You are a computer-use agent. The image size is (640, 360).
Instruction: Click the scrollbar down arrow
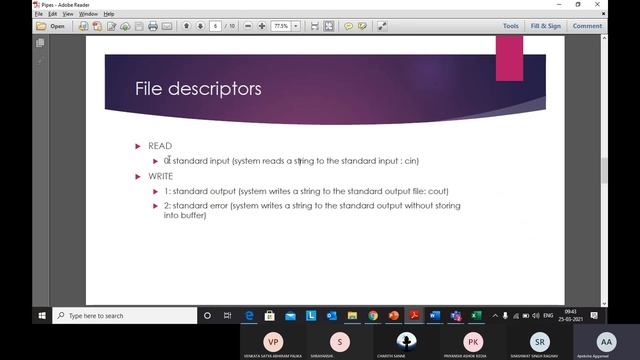coord(604,304)
